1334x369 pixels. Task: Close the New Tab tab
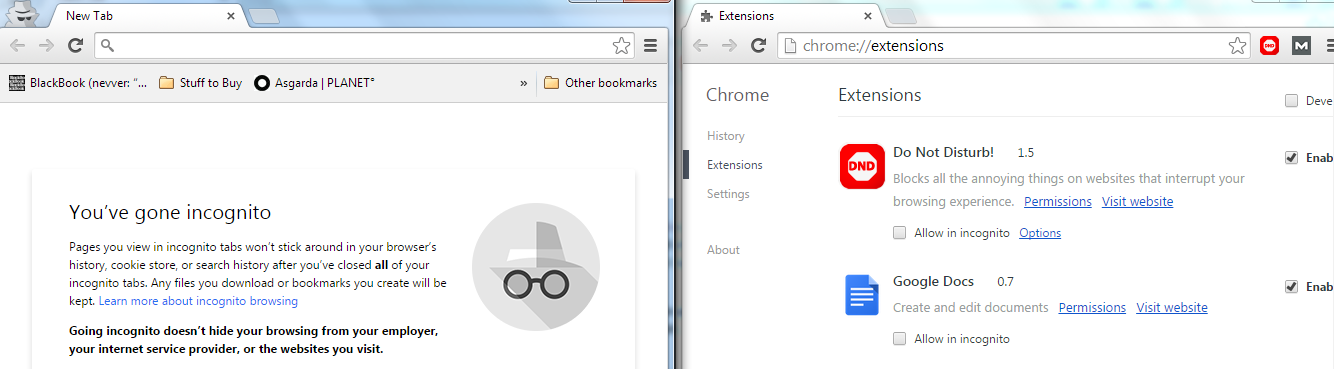pos(231,16)
